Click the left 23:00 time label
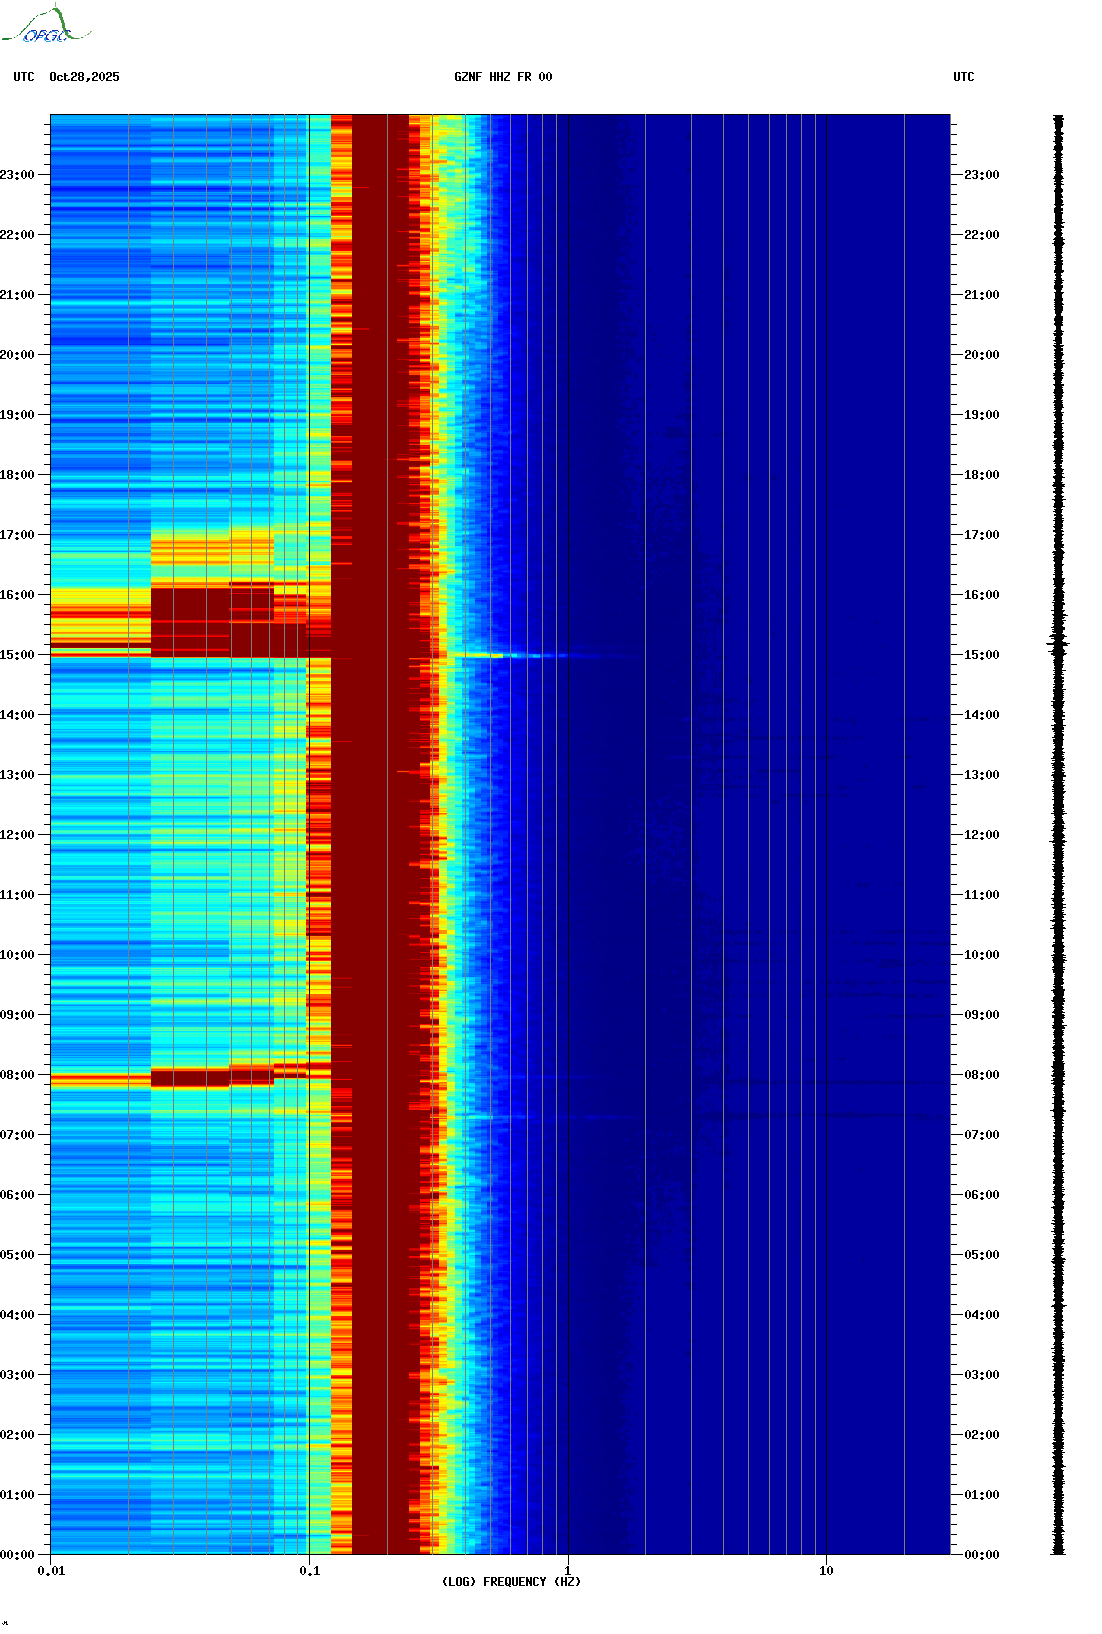 [x=17, y=175]
